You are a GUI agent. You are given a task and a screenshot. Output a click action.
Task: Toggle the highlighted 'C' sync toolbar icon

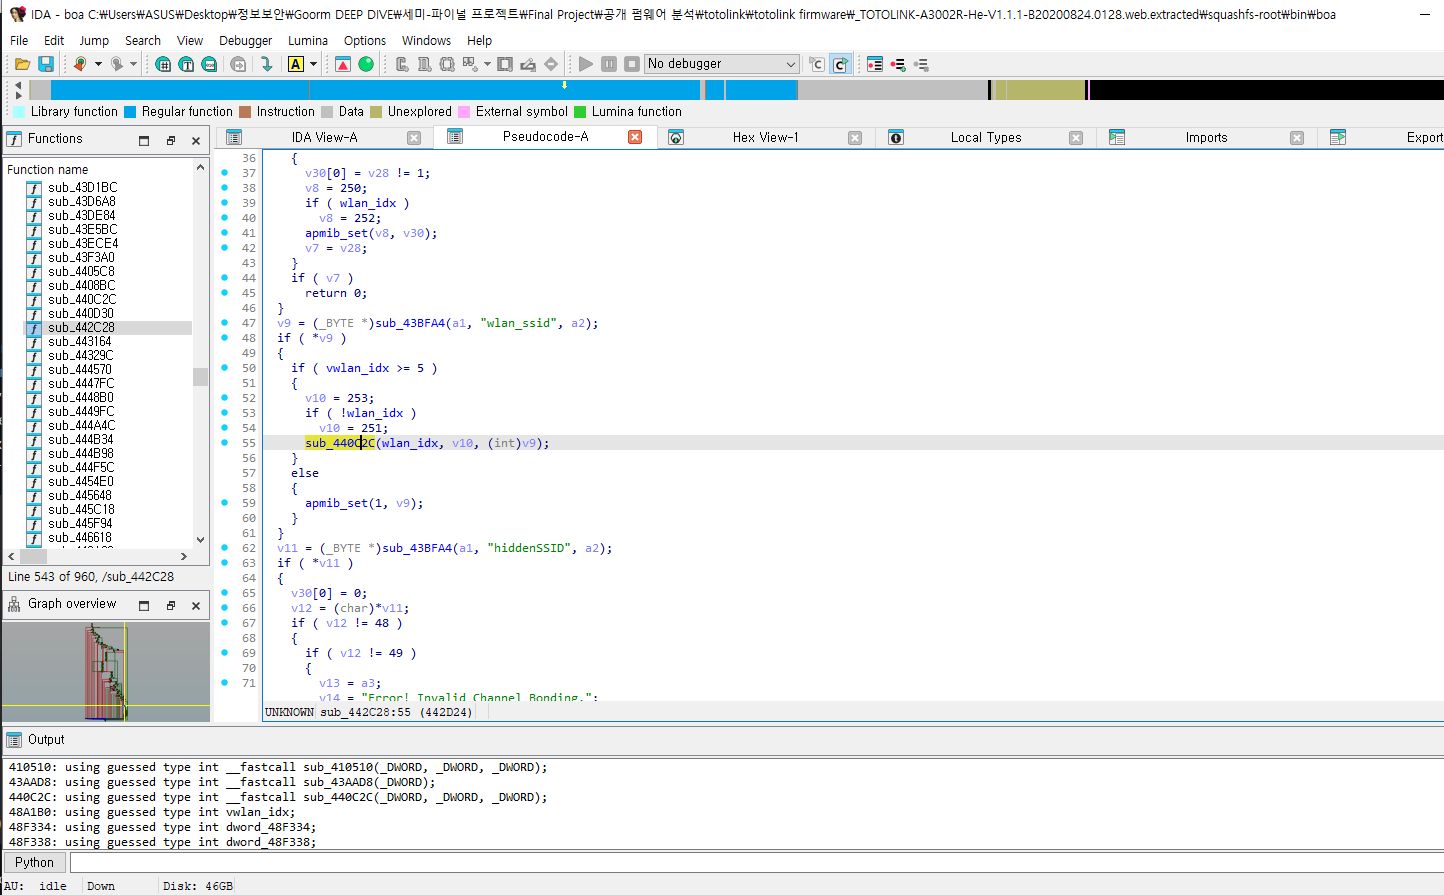tap(840, 64)
